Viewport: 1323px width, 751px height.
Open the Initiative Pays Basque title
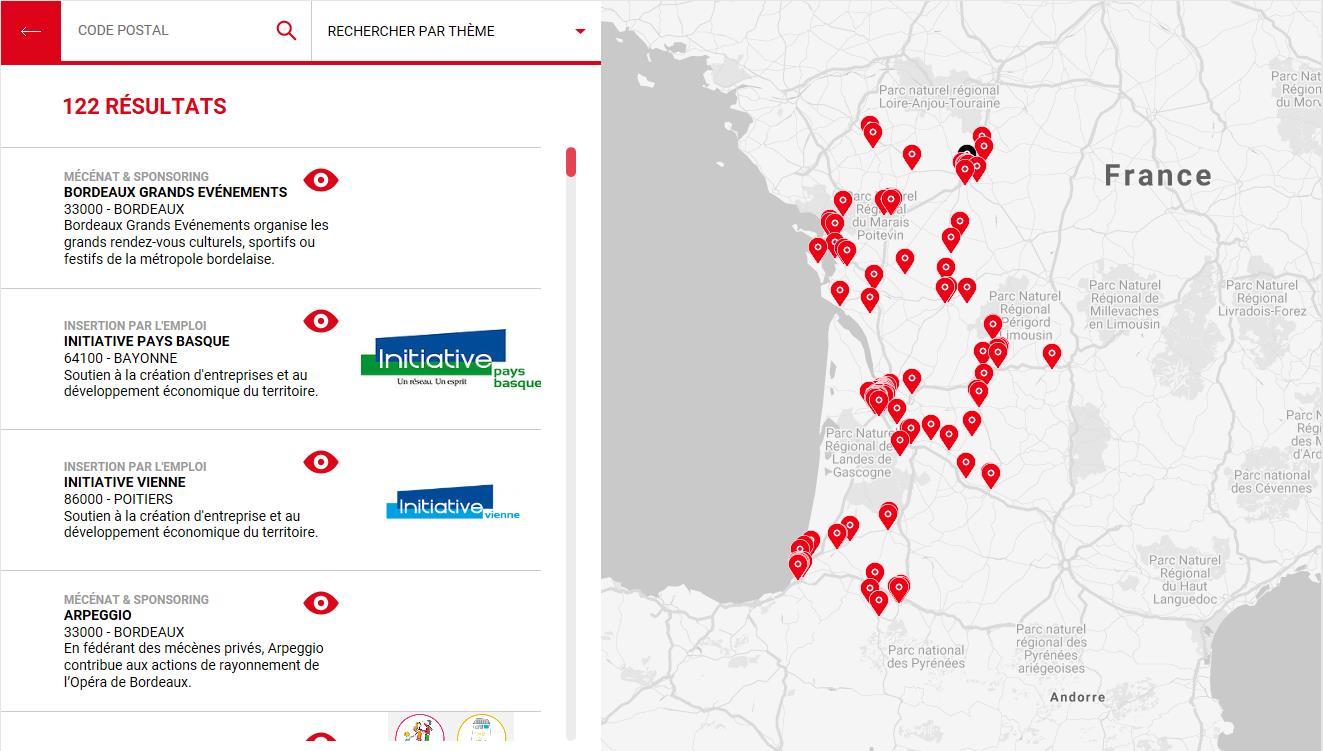[147, 341]
